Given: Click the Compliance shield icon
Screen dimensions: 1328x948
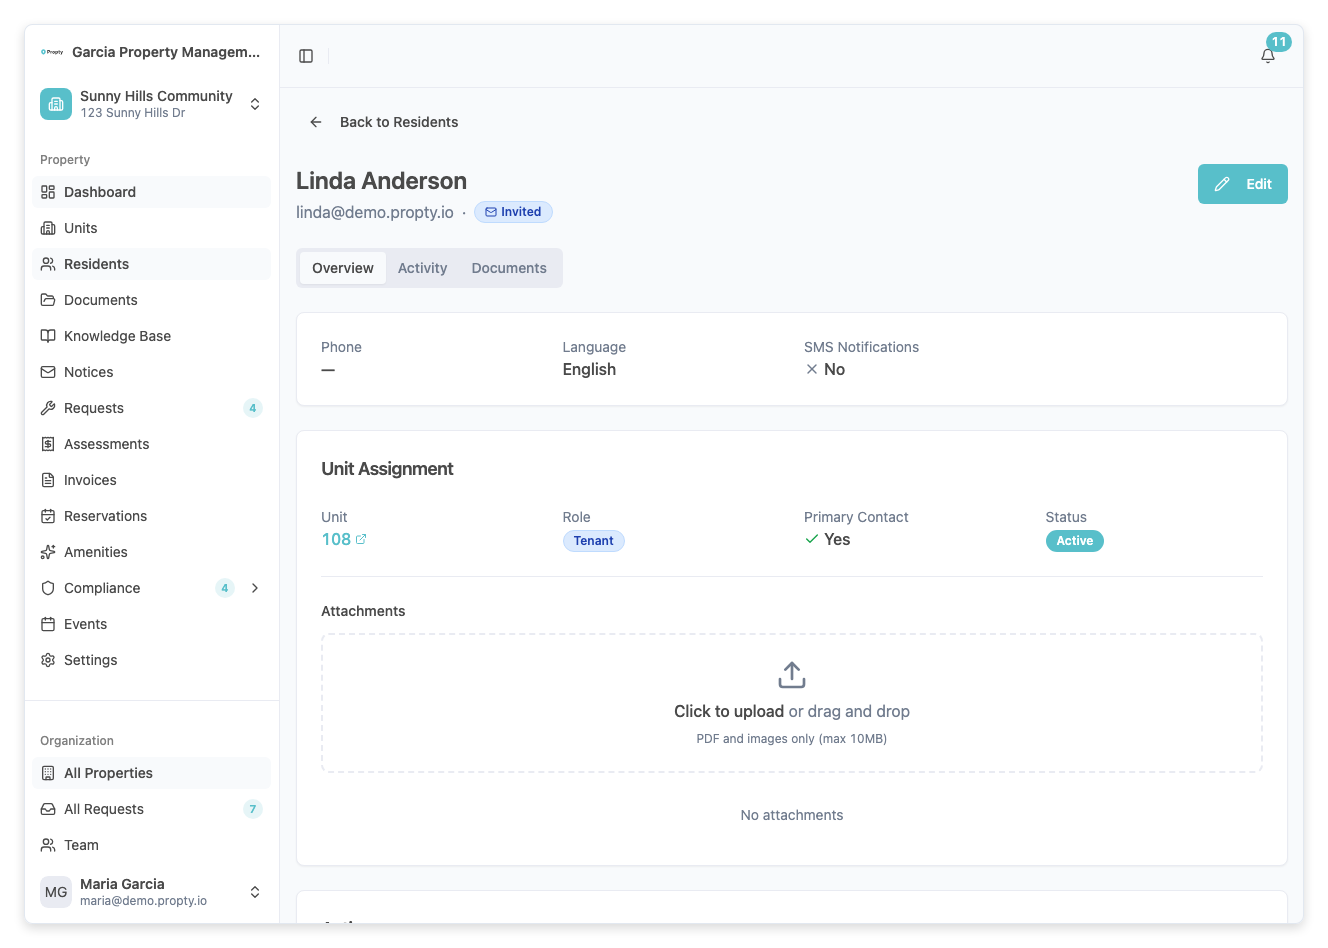Looking at the screenshot, I should pyautogui.click(x=48, y=588).
